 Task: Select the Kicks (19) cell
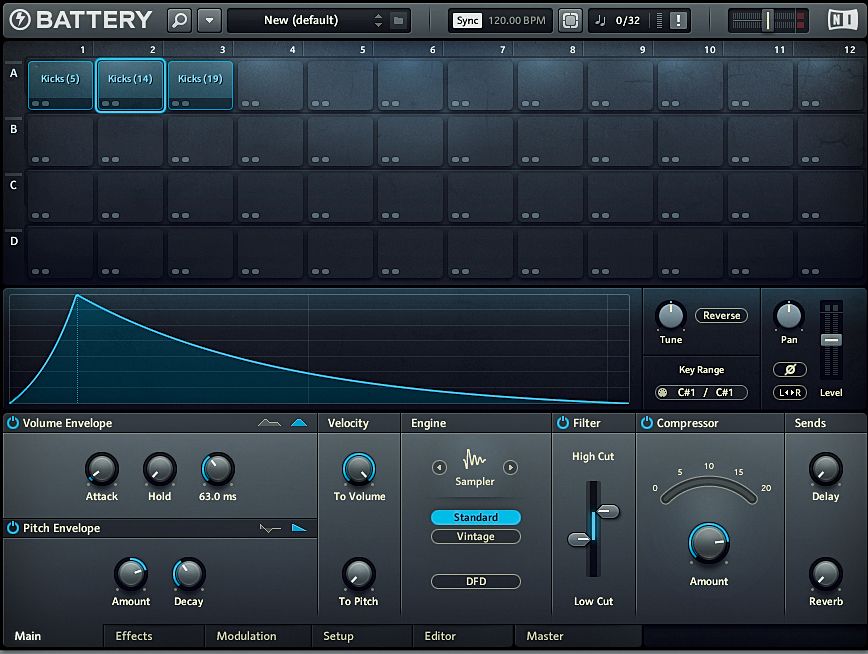tap(200, 84)
